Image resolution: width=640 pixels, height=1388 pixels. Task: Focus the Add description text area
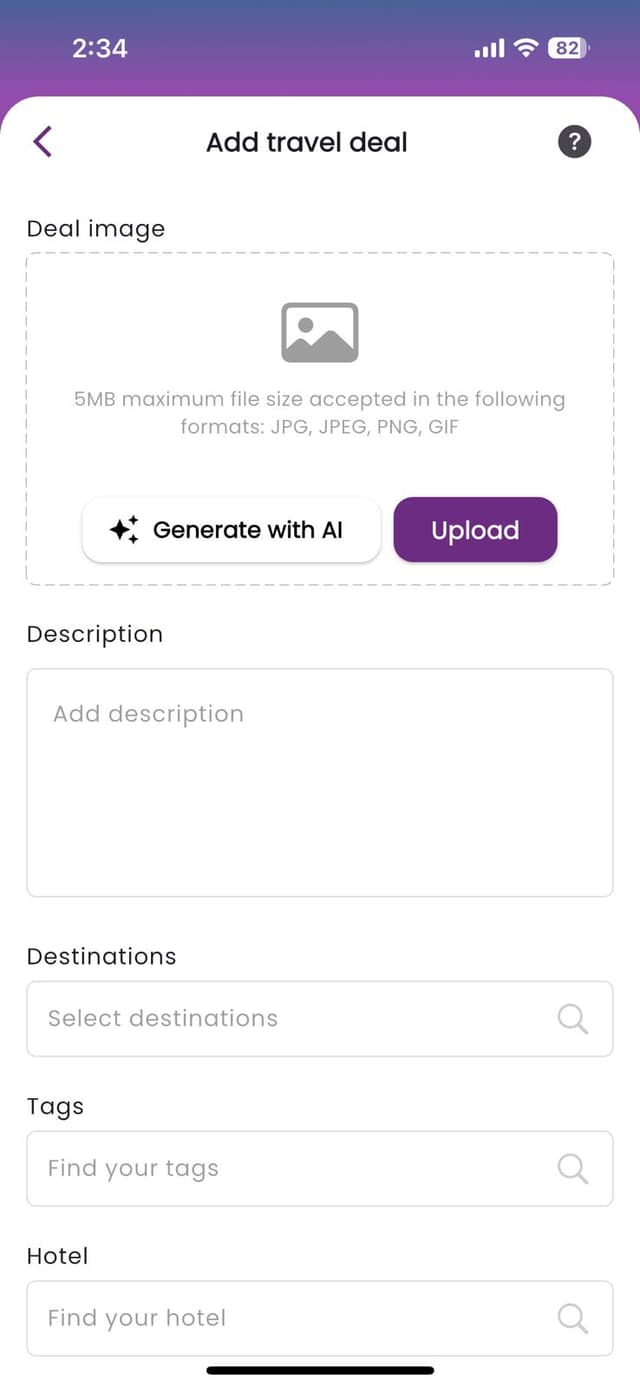click(320, 783)
